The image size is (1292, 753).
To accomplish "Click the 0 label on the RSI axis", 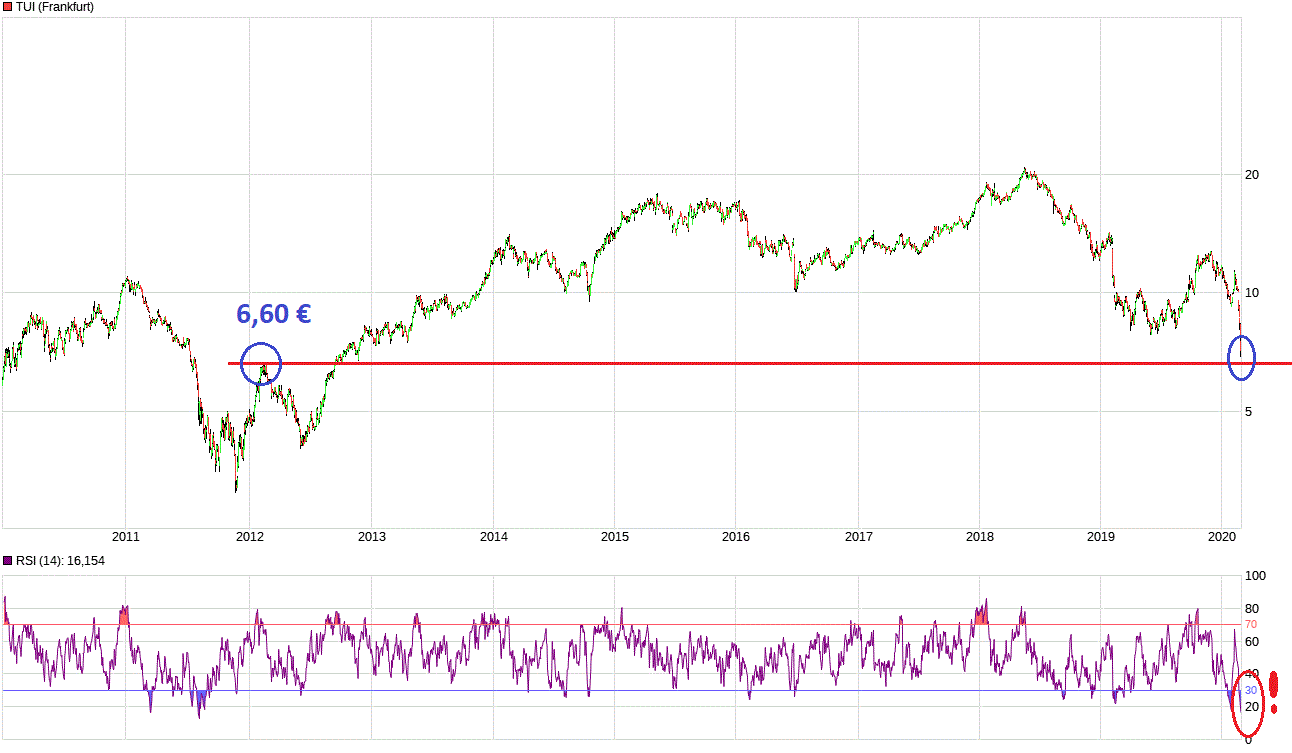I will pos(1248,739).
